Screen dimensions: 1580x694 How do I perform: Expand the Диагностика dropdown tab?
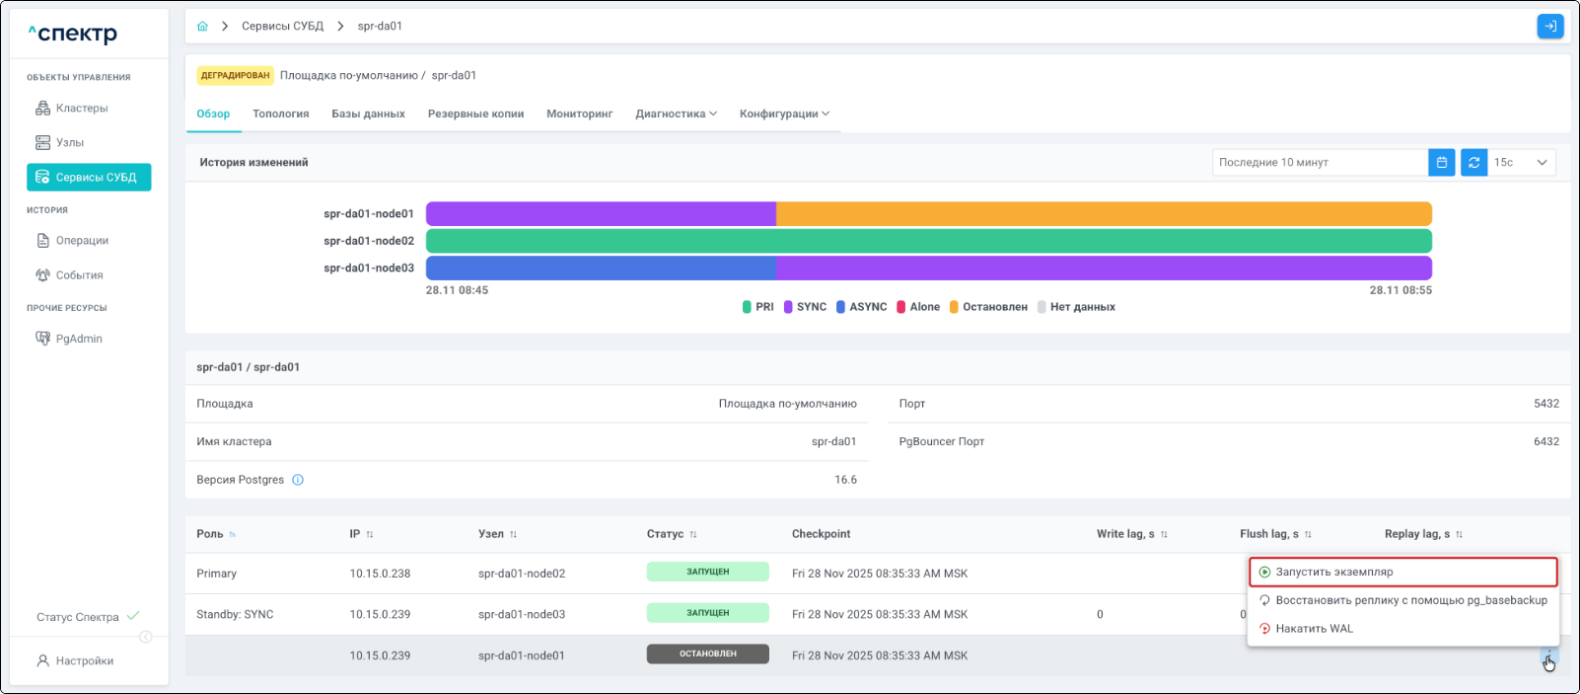pyautogui.click(x=676, y=114)
